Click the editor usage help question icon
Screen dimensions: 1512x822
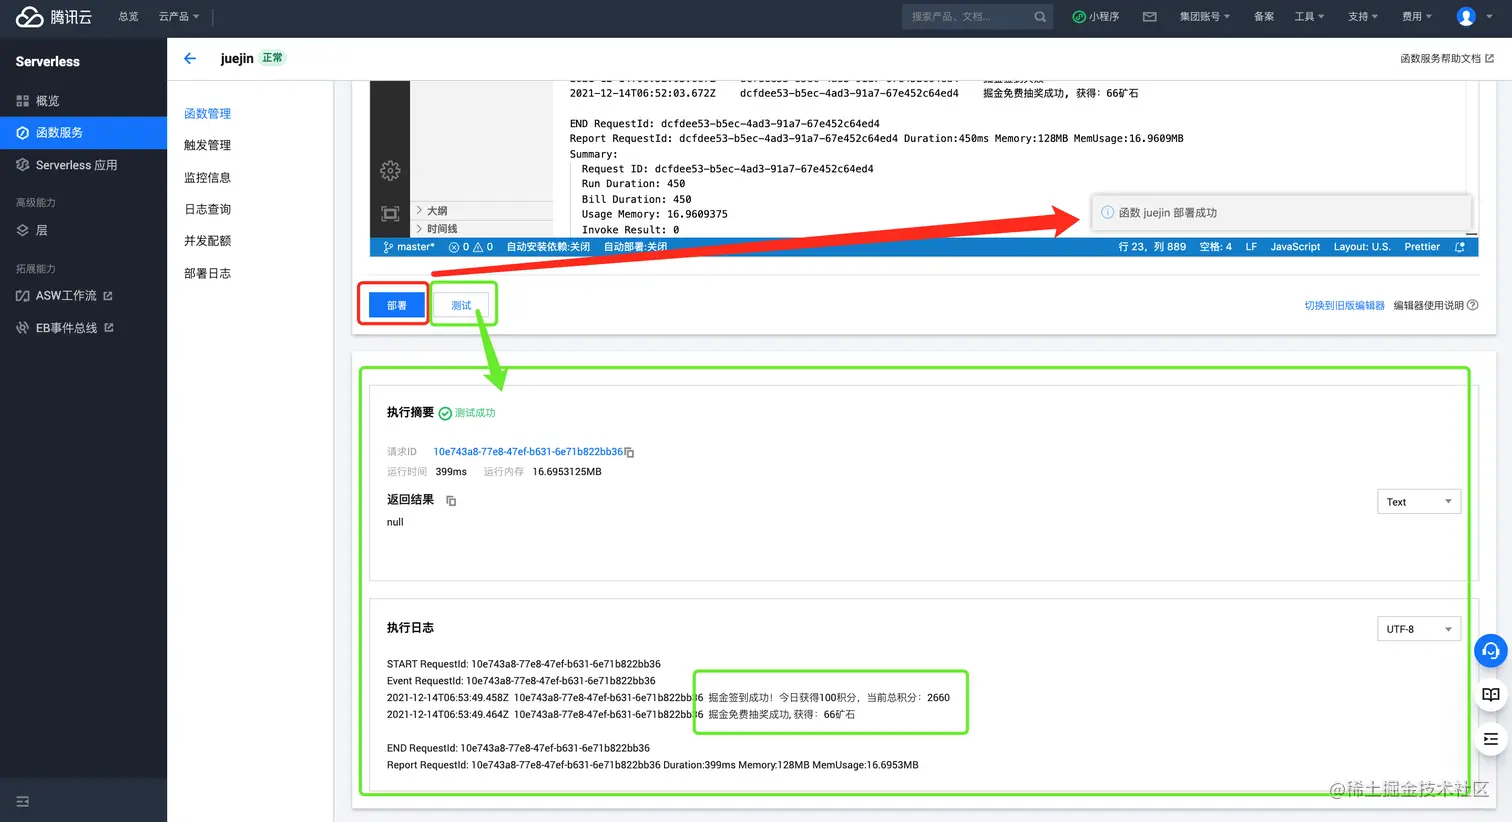(1472, 305)
